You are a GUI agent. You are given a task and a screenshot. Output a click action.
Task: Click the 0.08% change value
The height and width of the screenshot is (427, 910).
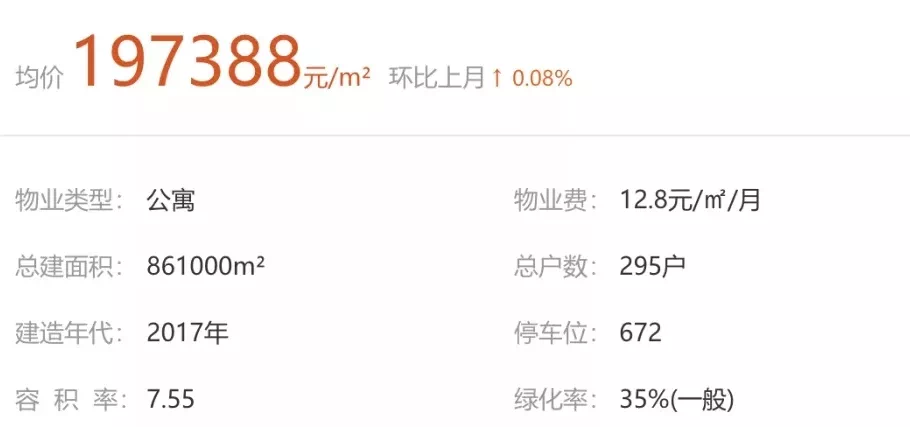[542, 78]
